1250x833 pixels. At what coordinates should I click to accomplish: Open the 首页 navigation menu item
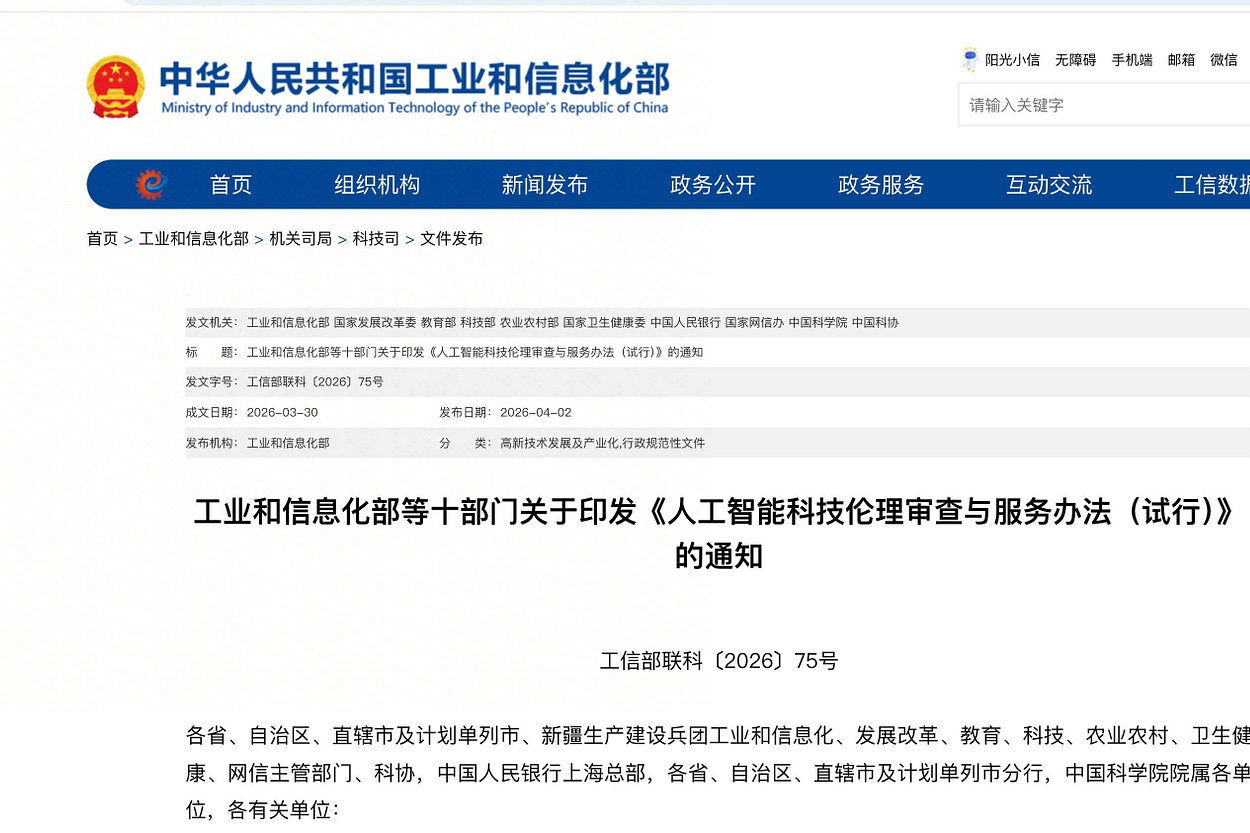(231, 185)
